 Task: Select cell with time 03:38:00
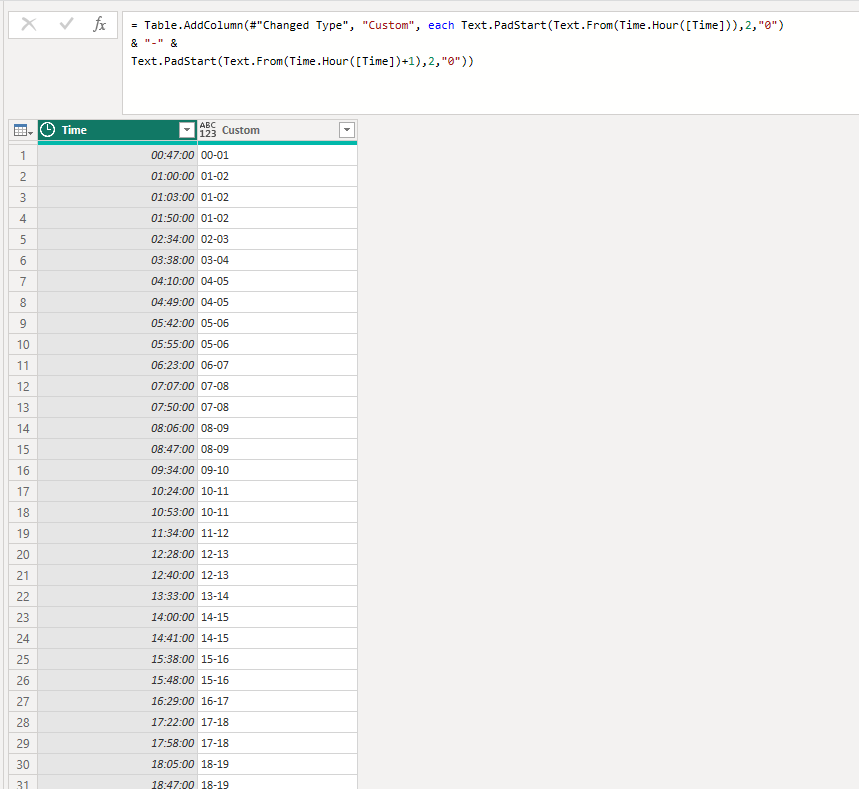click(117, 260)
